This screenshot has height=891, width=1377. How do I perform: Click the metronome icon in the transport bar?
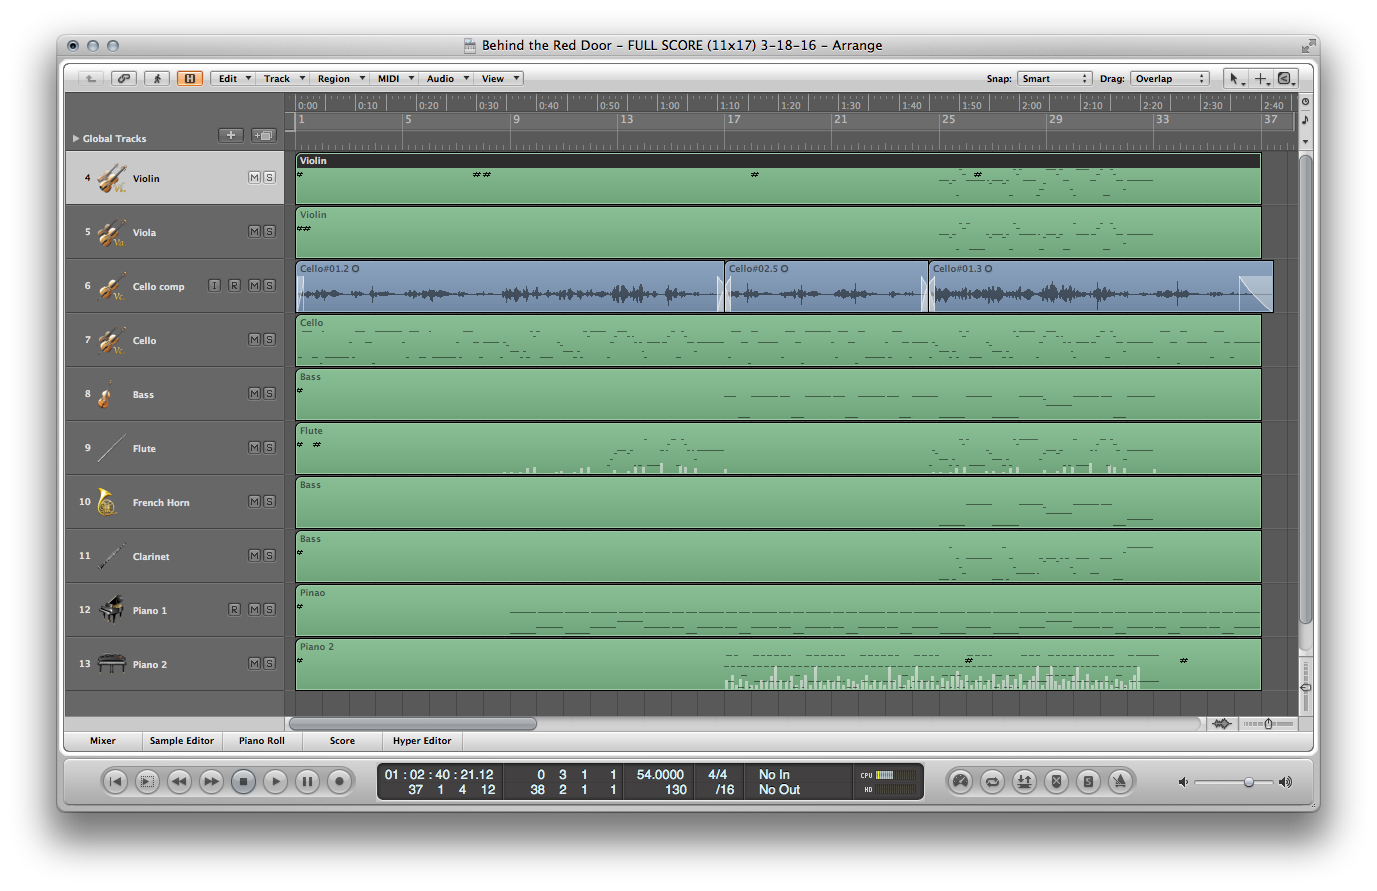click(x=1120, y=782)
